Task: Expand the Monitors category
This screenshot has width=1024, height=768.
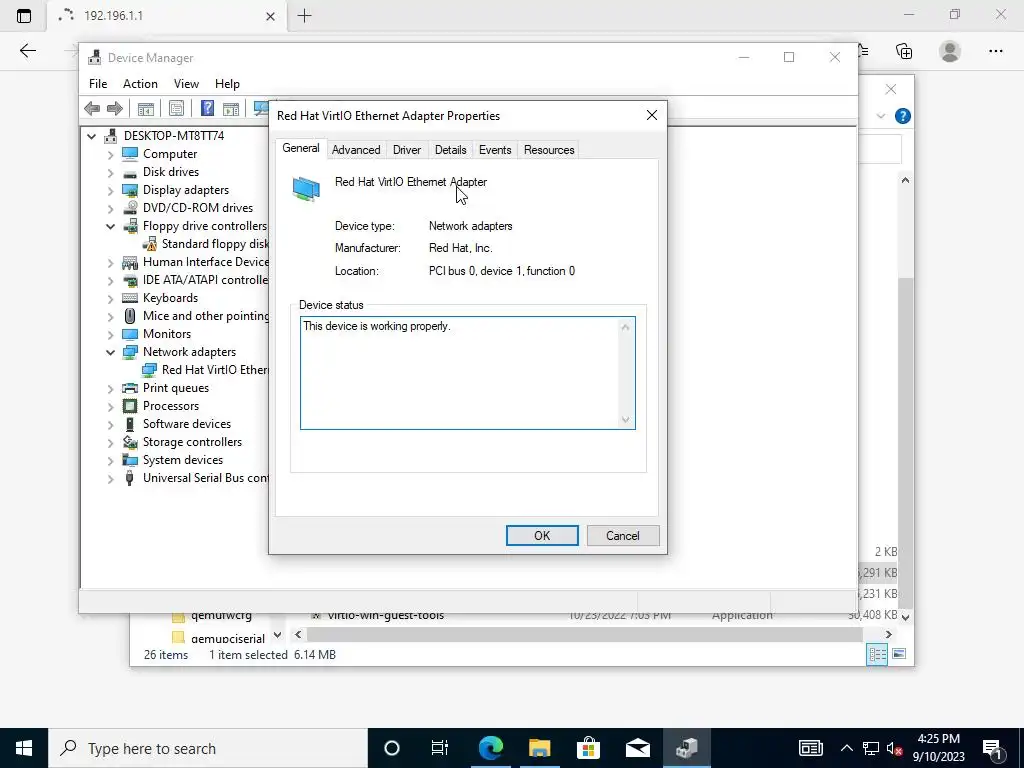Action: pos(110,334)
